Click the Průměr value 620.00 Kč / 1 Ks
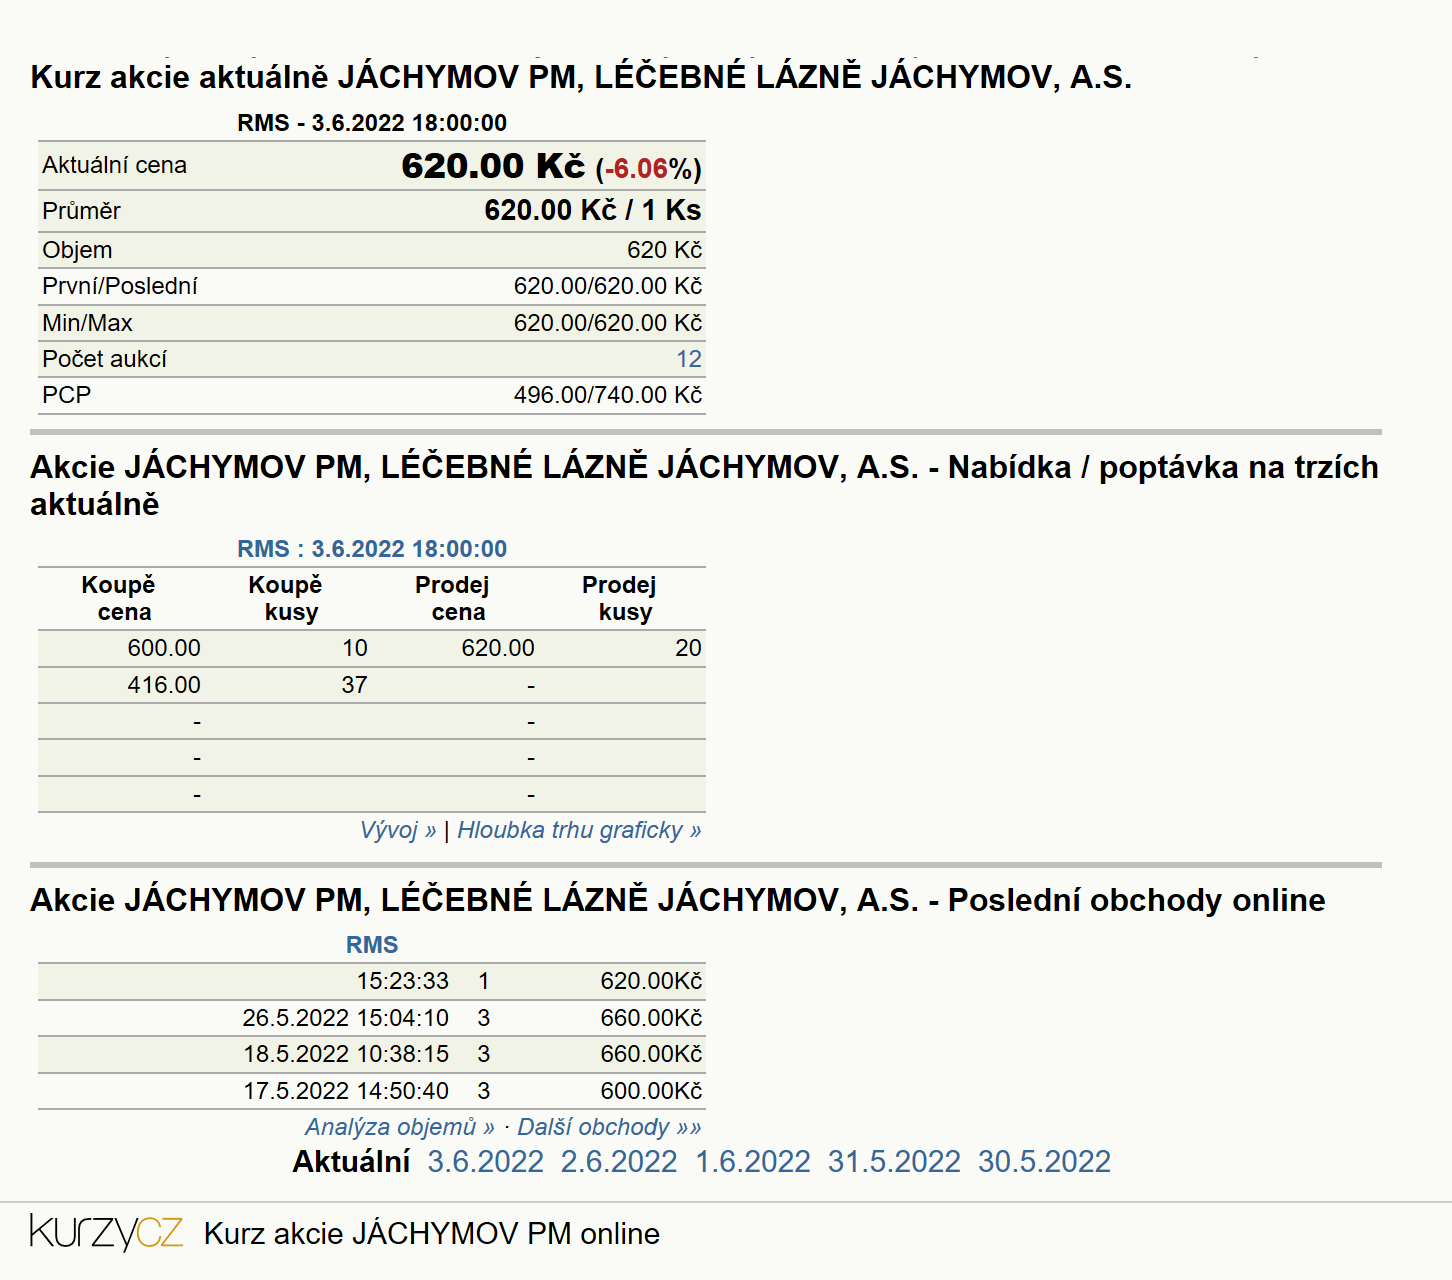 pyautogui.click(x=593, y=211)
